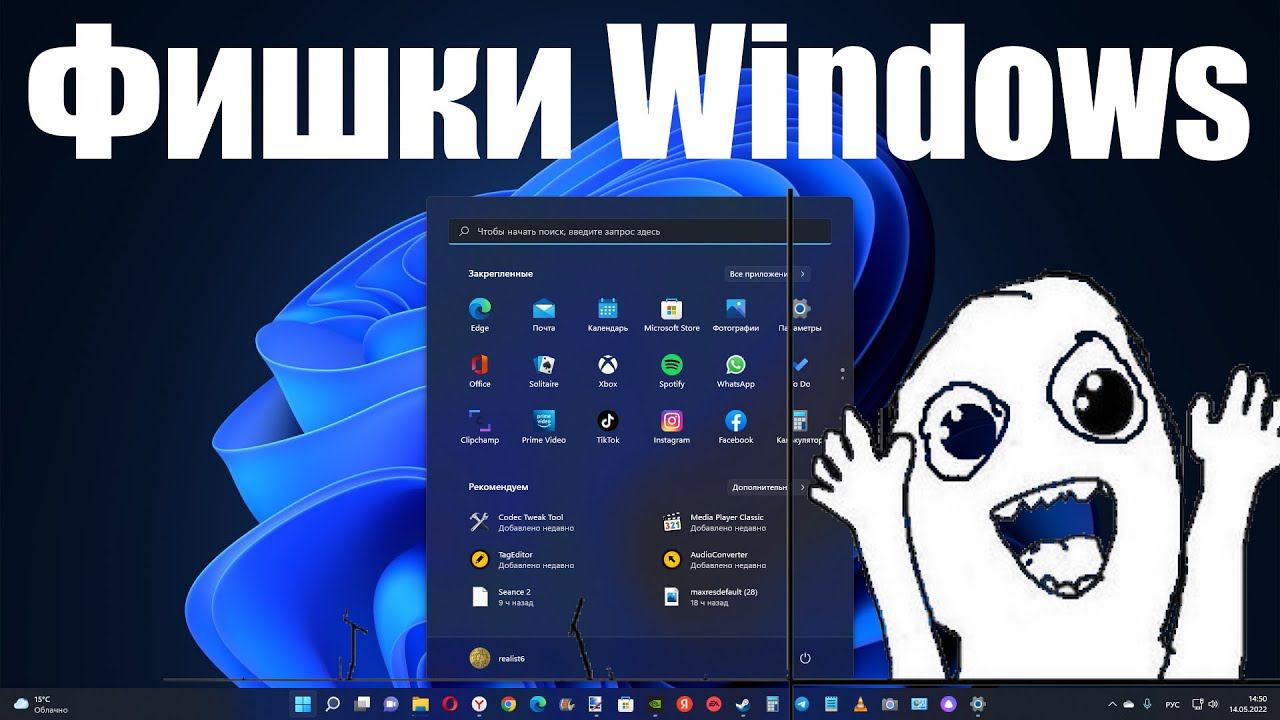Launch the Office app

[480, 370]
